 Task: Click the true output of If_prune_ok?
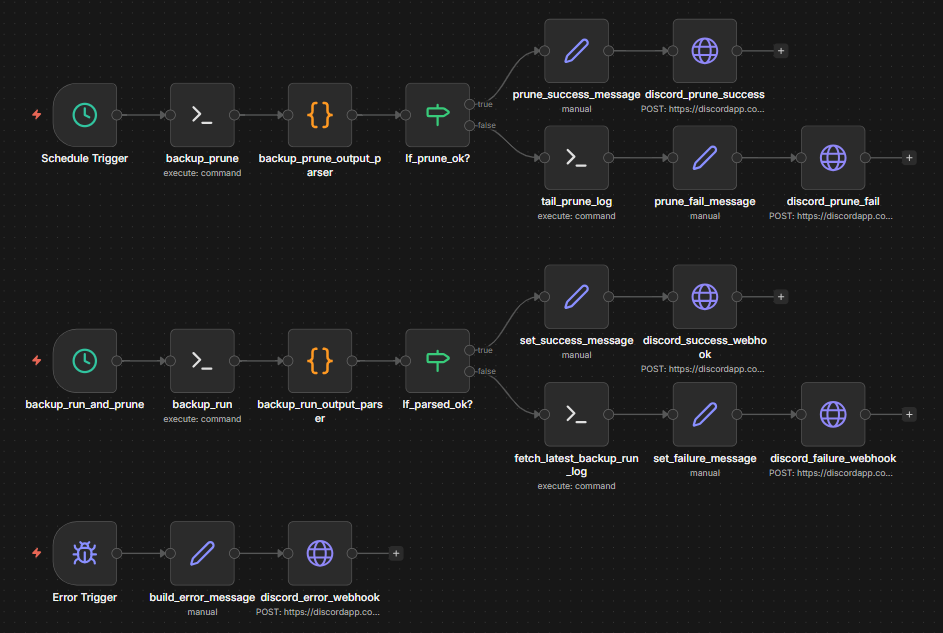click(470, 104)
